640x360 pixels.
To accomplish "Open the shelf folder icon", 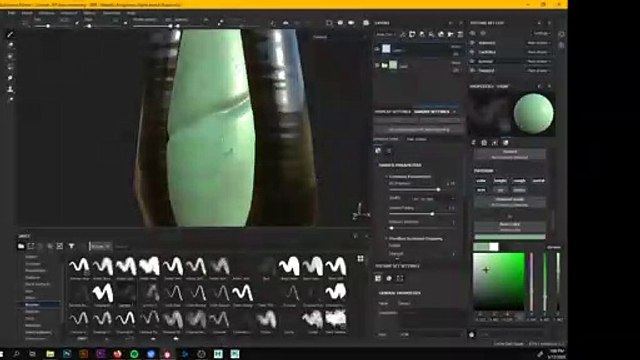I will click(21, 246).
